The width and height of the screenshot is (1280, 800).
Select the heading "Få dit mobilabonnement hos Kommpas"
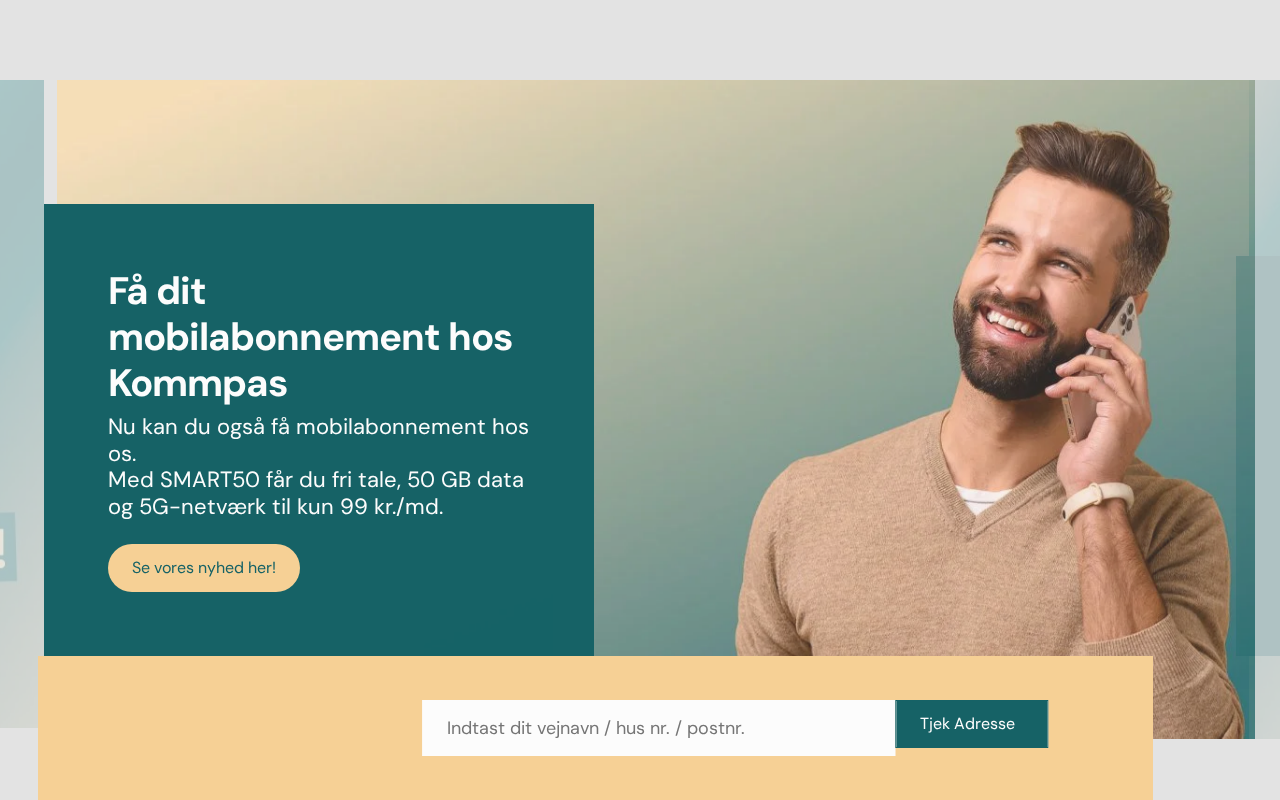[310, 337]
